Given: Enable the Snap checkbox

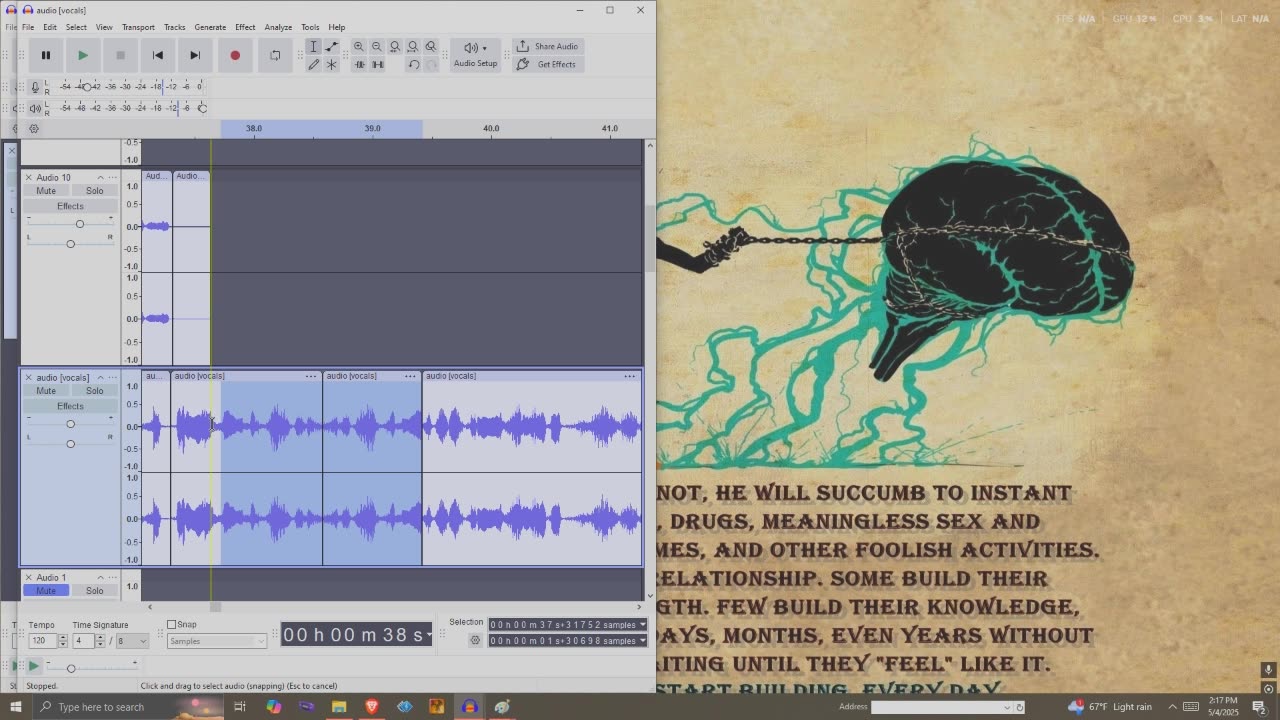Looking at the screenshot, I should click(172, 625).
